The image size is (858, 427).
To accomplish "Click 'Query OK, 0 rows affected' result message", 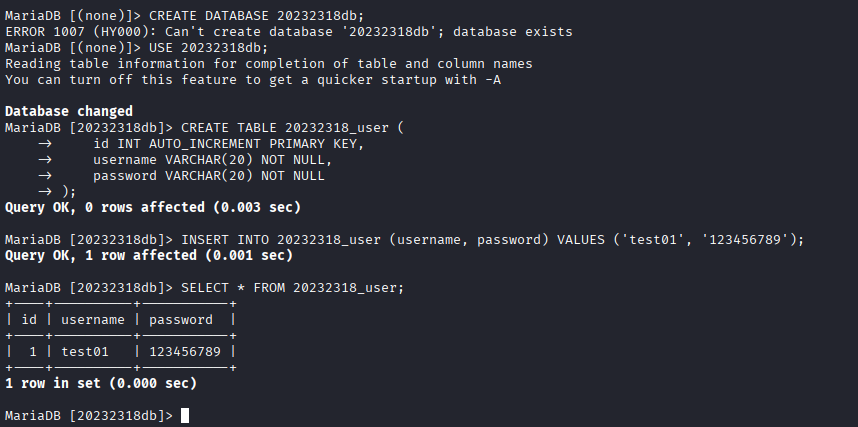I will (x=152, y=207).
